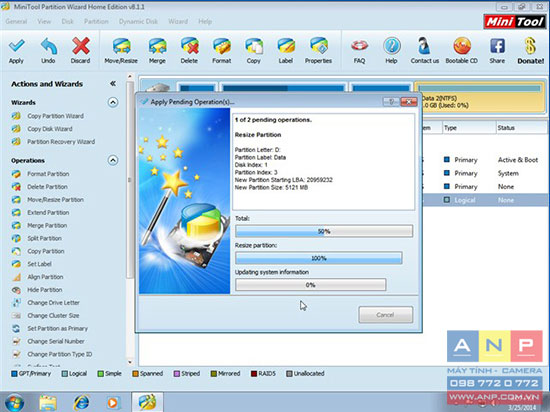Cancel the pending operations dialog
Viewport: 550px width, 412px height.
click(x=385, y=315)
